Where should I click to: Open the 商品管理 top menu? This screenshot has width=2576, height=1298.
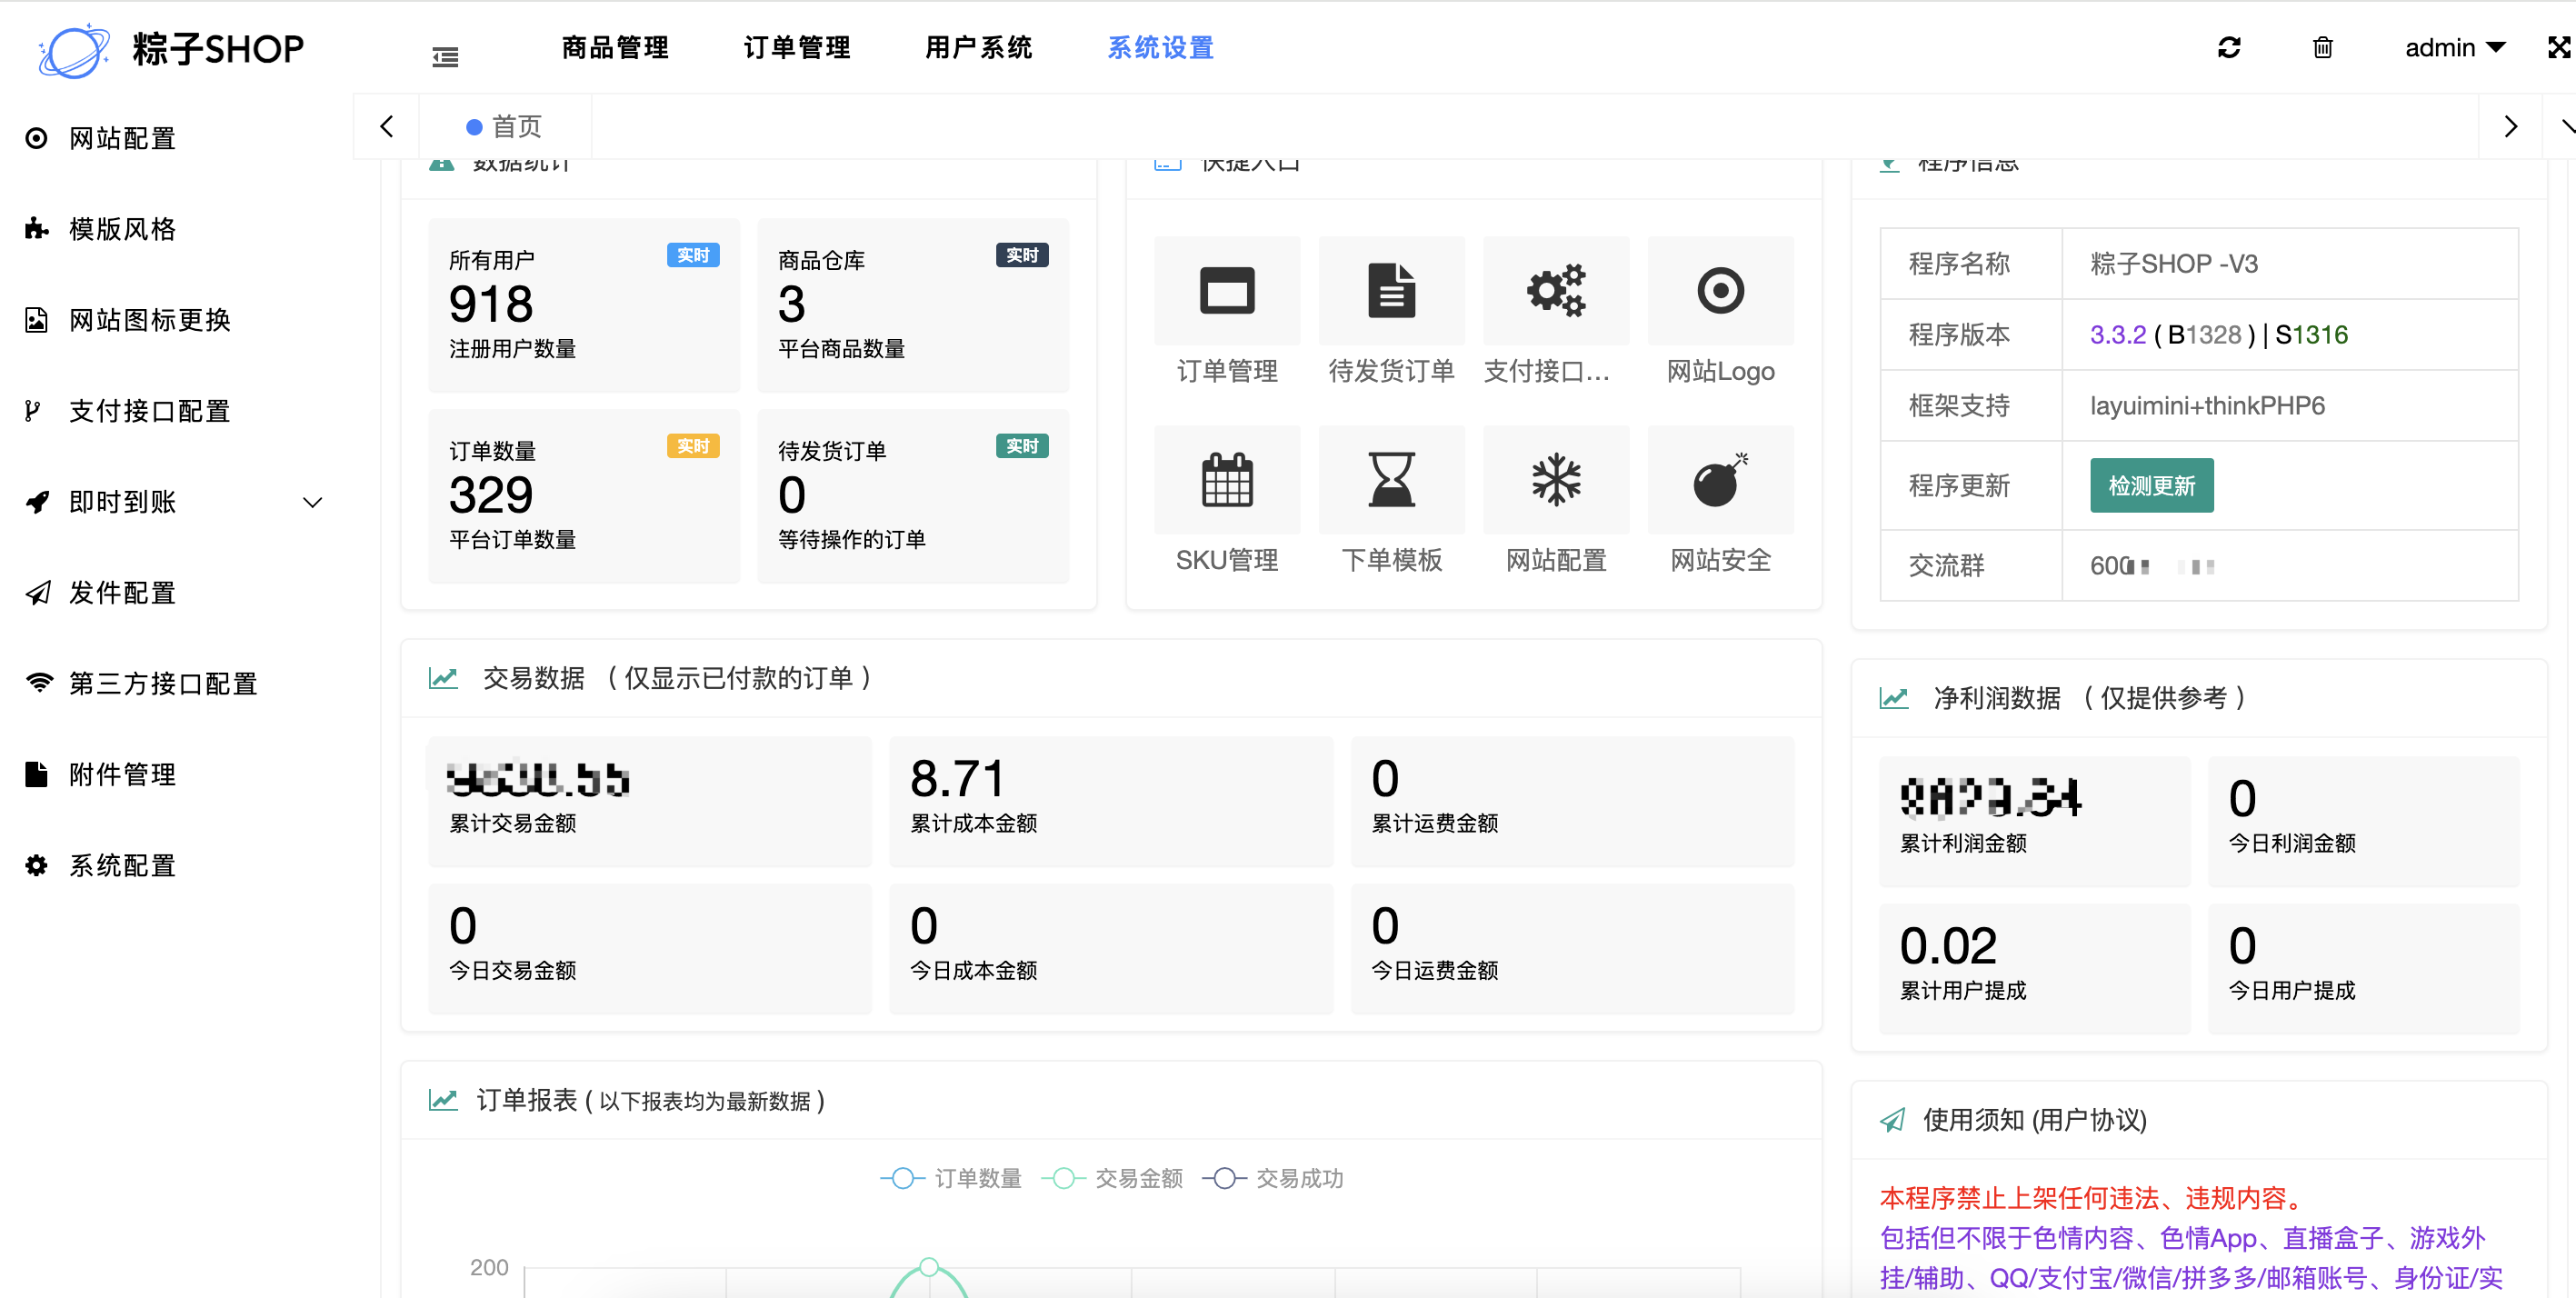[x=614, y=47]
